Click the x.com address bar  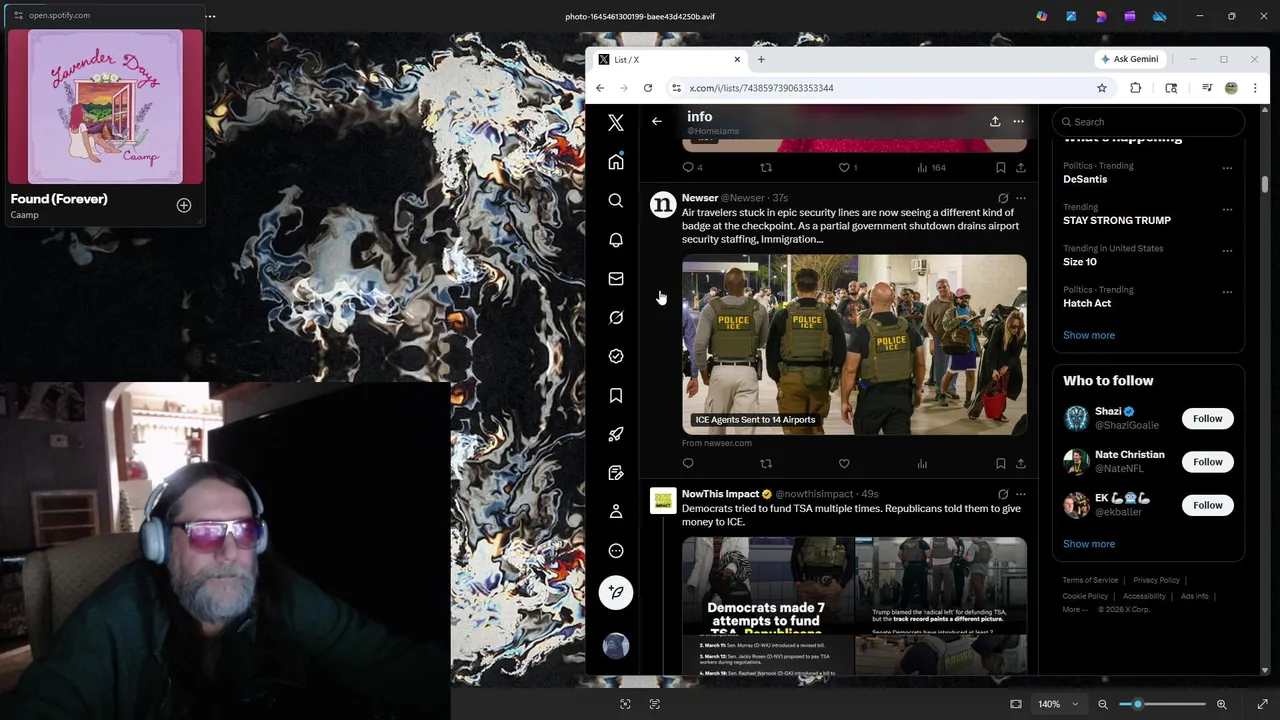coord(890,88)
